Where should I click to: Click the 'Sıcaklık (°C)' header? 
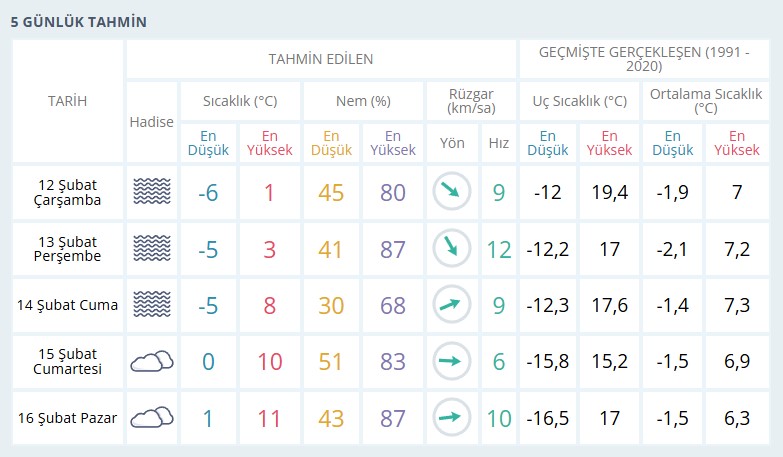[x=240, y=101]
